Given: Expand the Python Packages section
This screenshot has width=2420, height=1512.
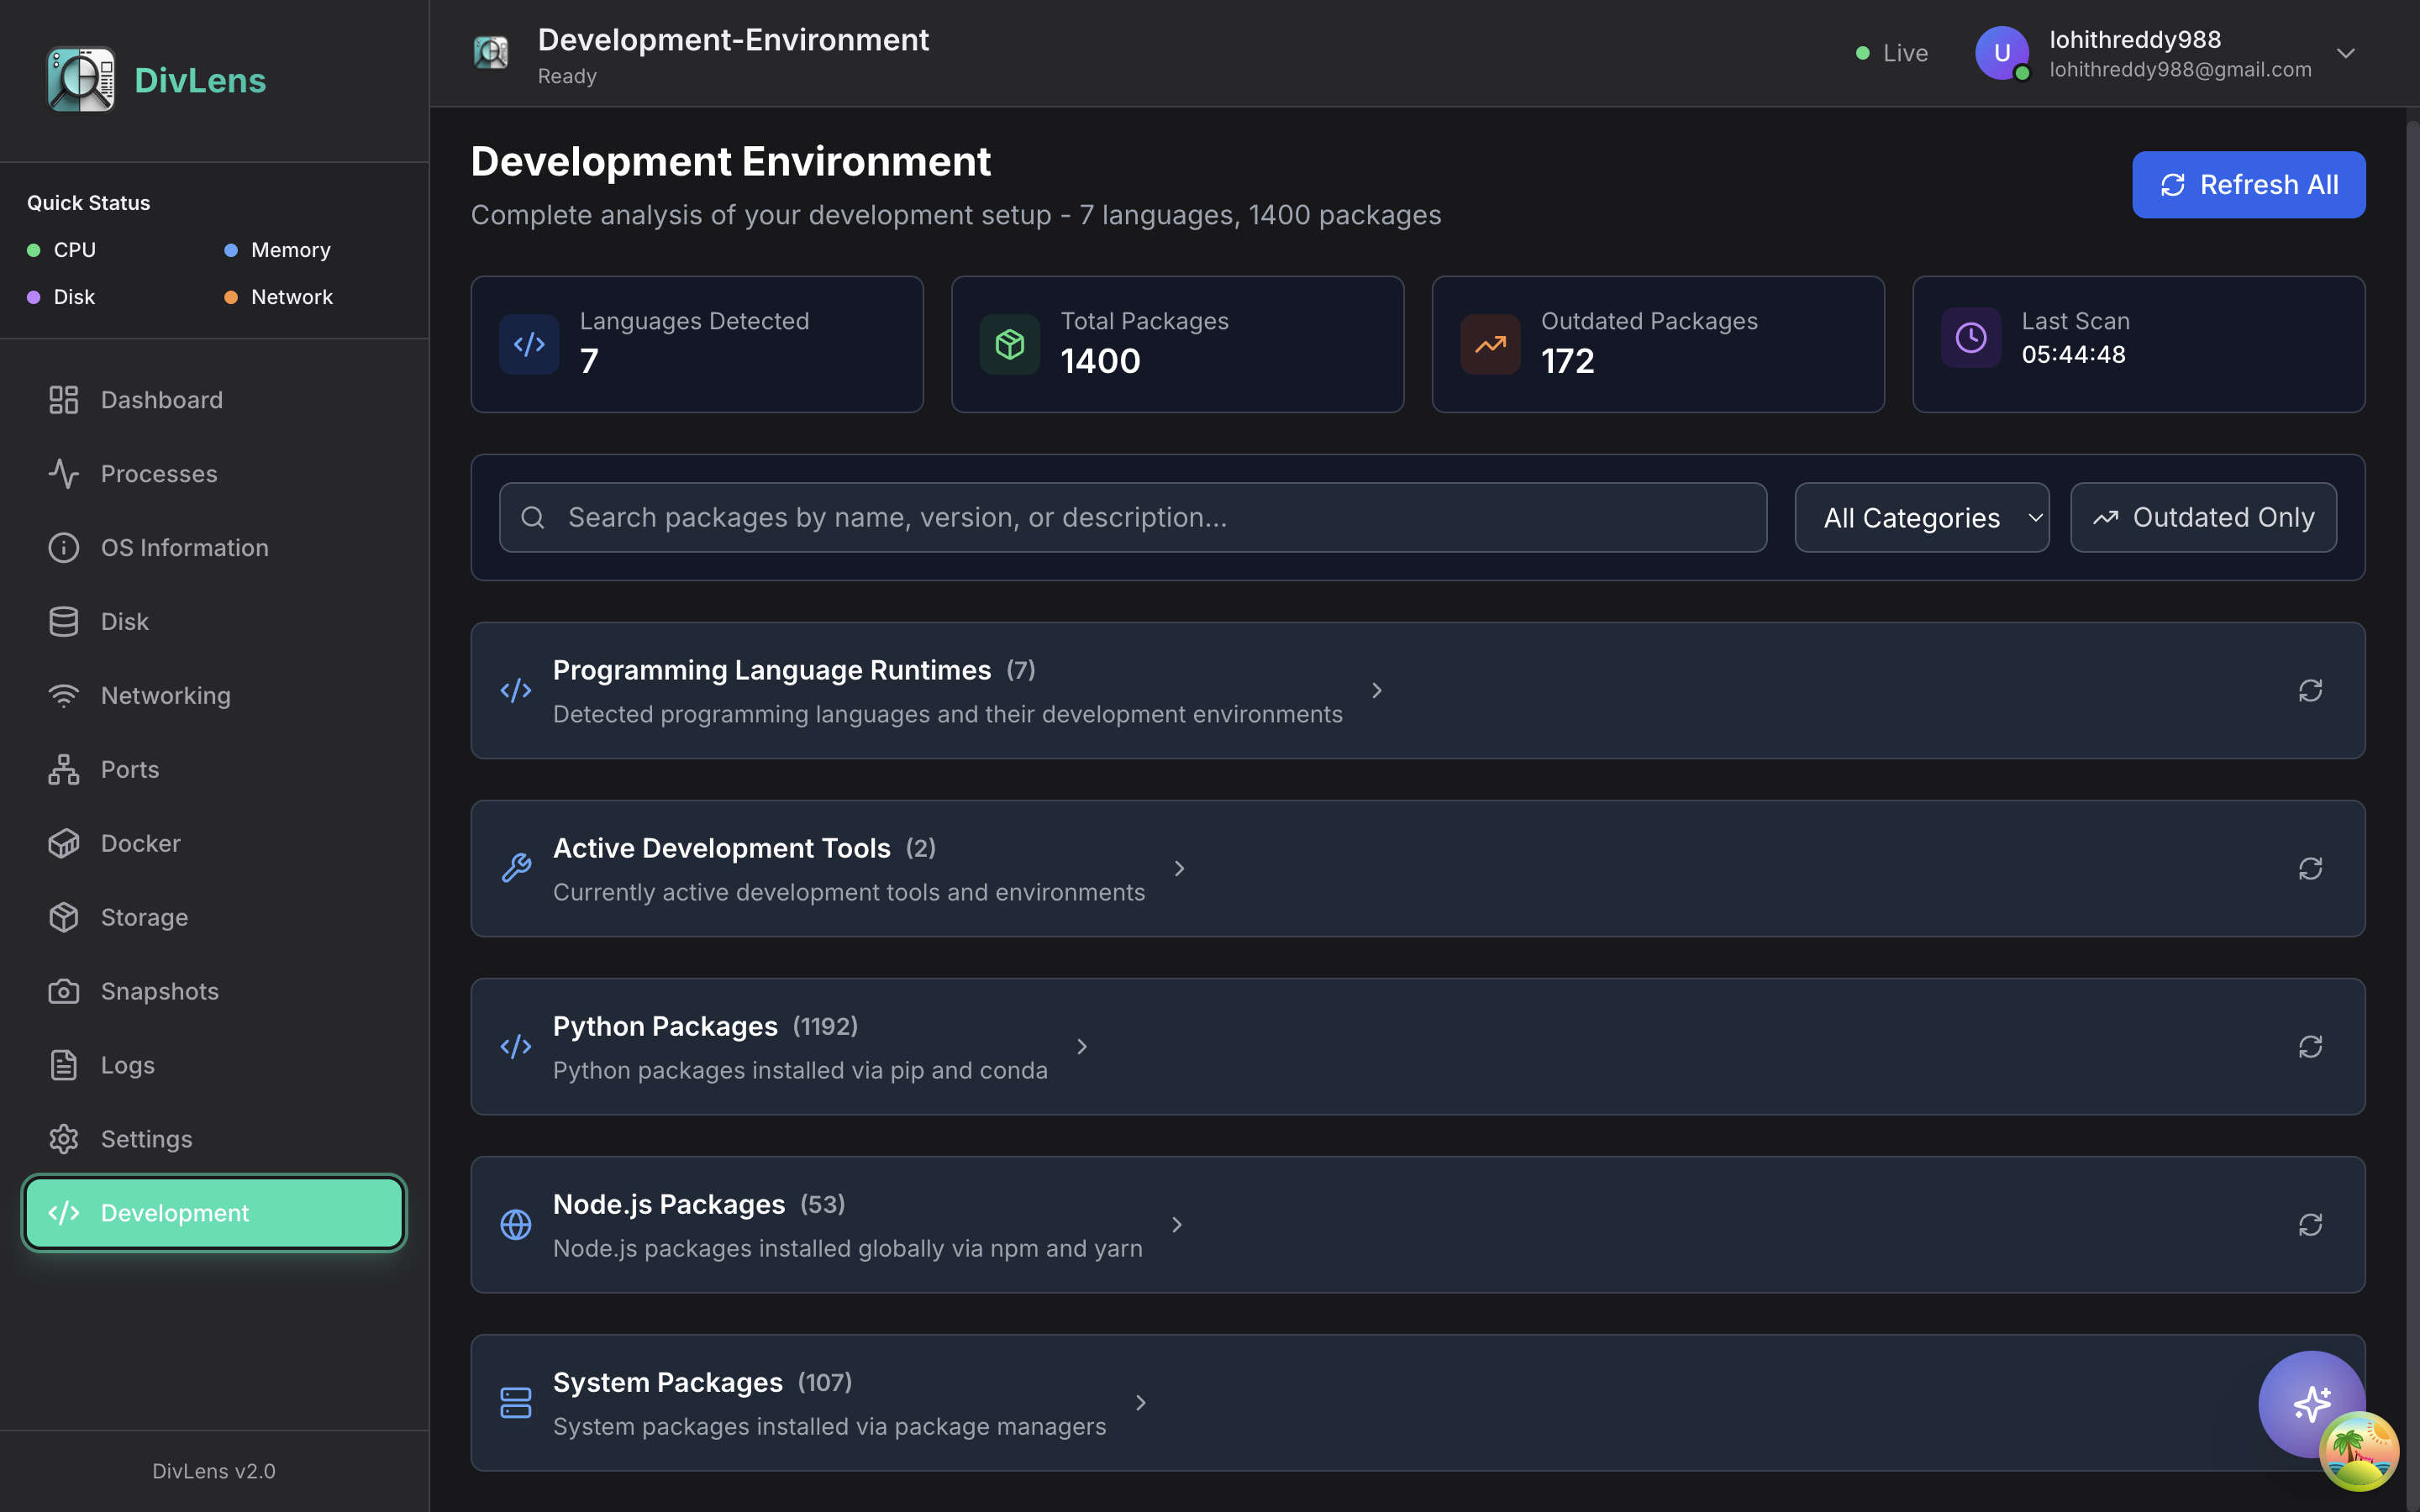Looking at the screenshot, I should (x=1082, y=1047).
